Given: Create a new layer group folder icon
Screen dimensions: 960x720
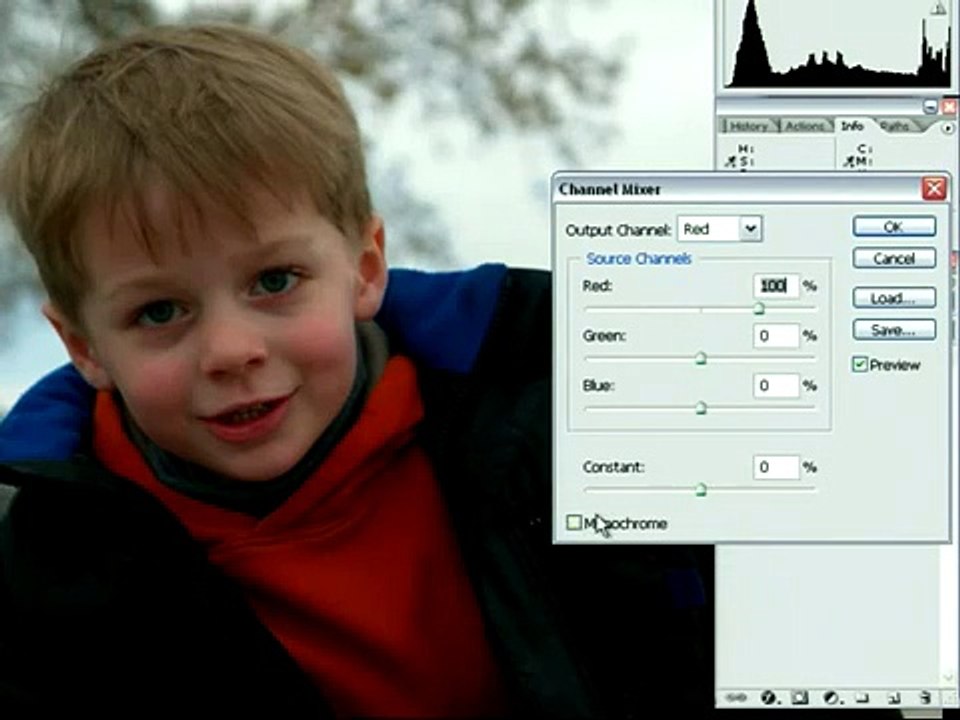Looking at the screenshot, I should tap(862, 697).
